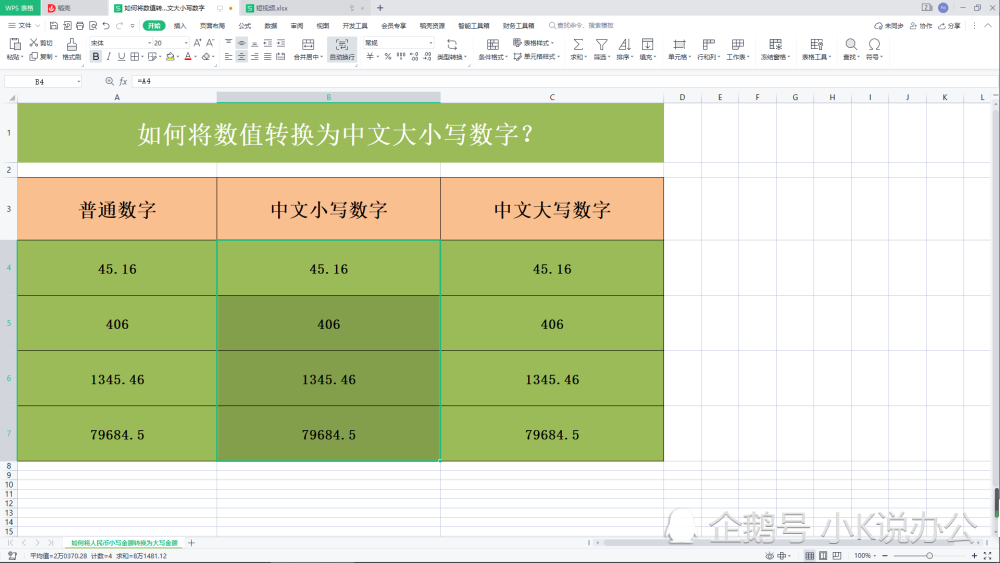Click the Print icon in quick access toolbar
Image resolution: width=1000 pixels, height=563 pixels.
[80, 26]
